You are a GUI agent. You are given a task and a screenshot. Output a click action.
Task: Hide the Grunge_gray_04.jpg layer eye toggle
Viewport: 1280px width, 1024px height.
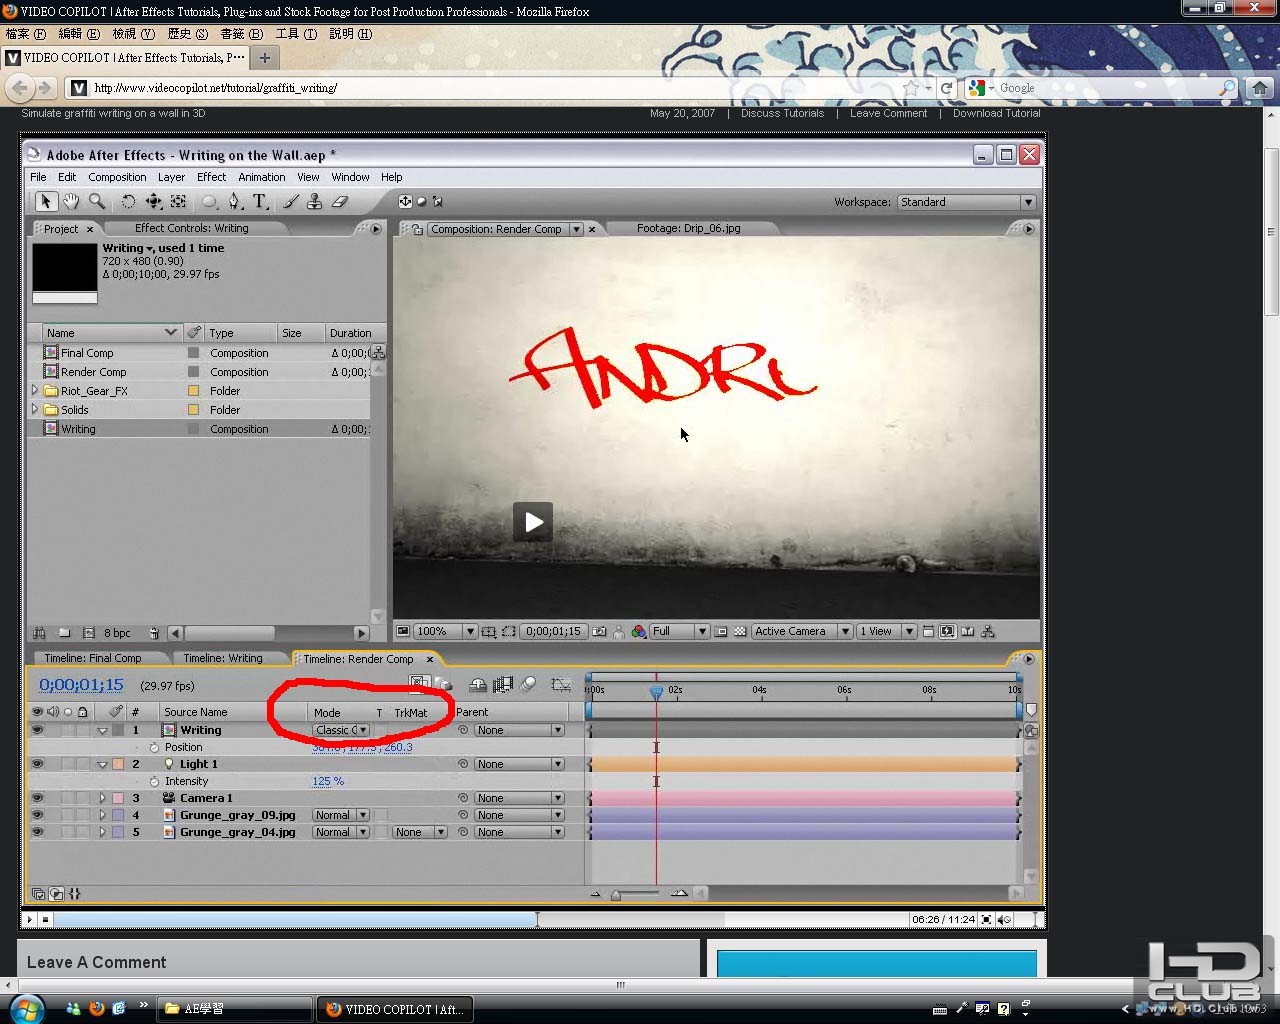[37, 832]
